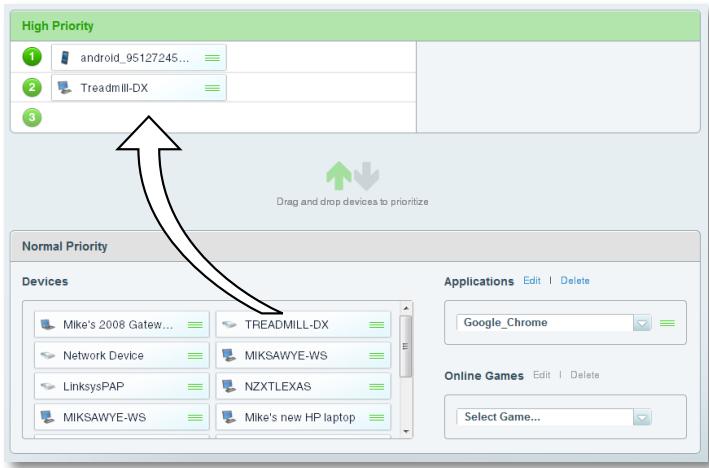The width and height of the screenshot is (709, 468).
Task: Click the LinksysPAP device icon
Action: point(47,386)
